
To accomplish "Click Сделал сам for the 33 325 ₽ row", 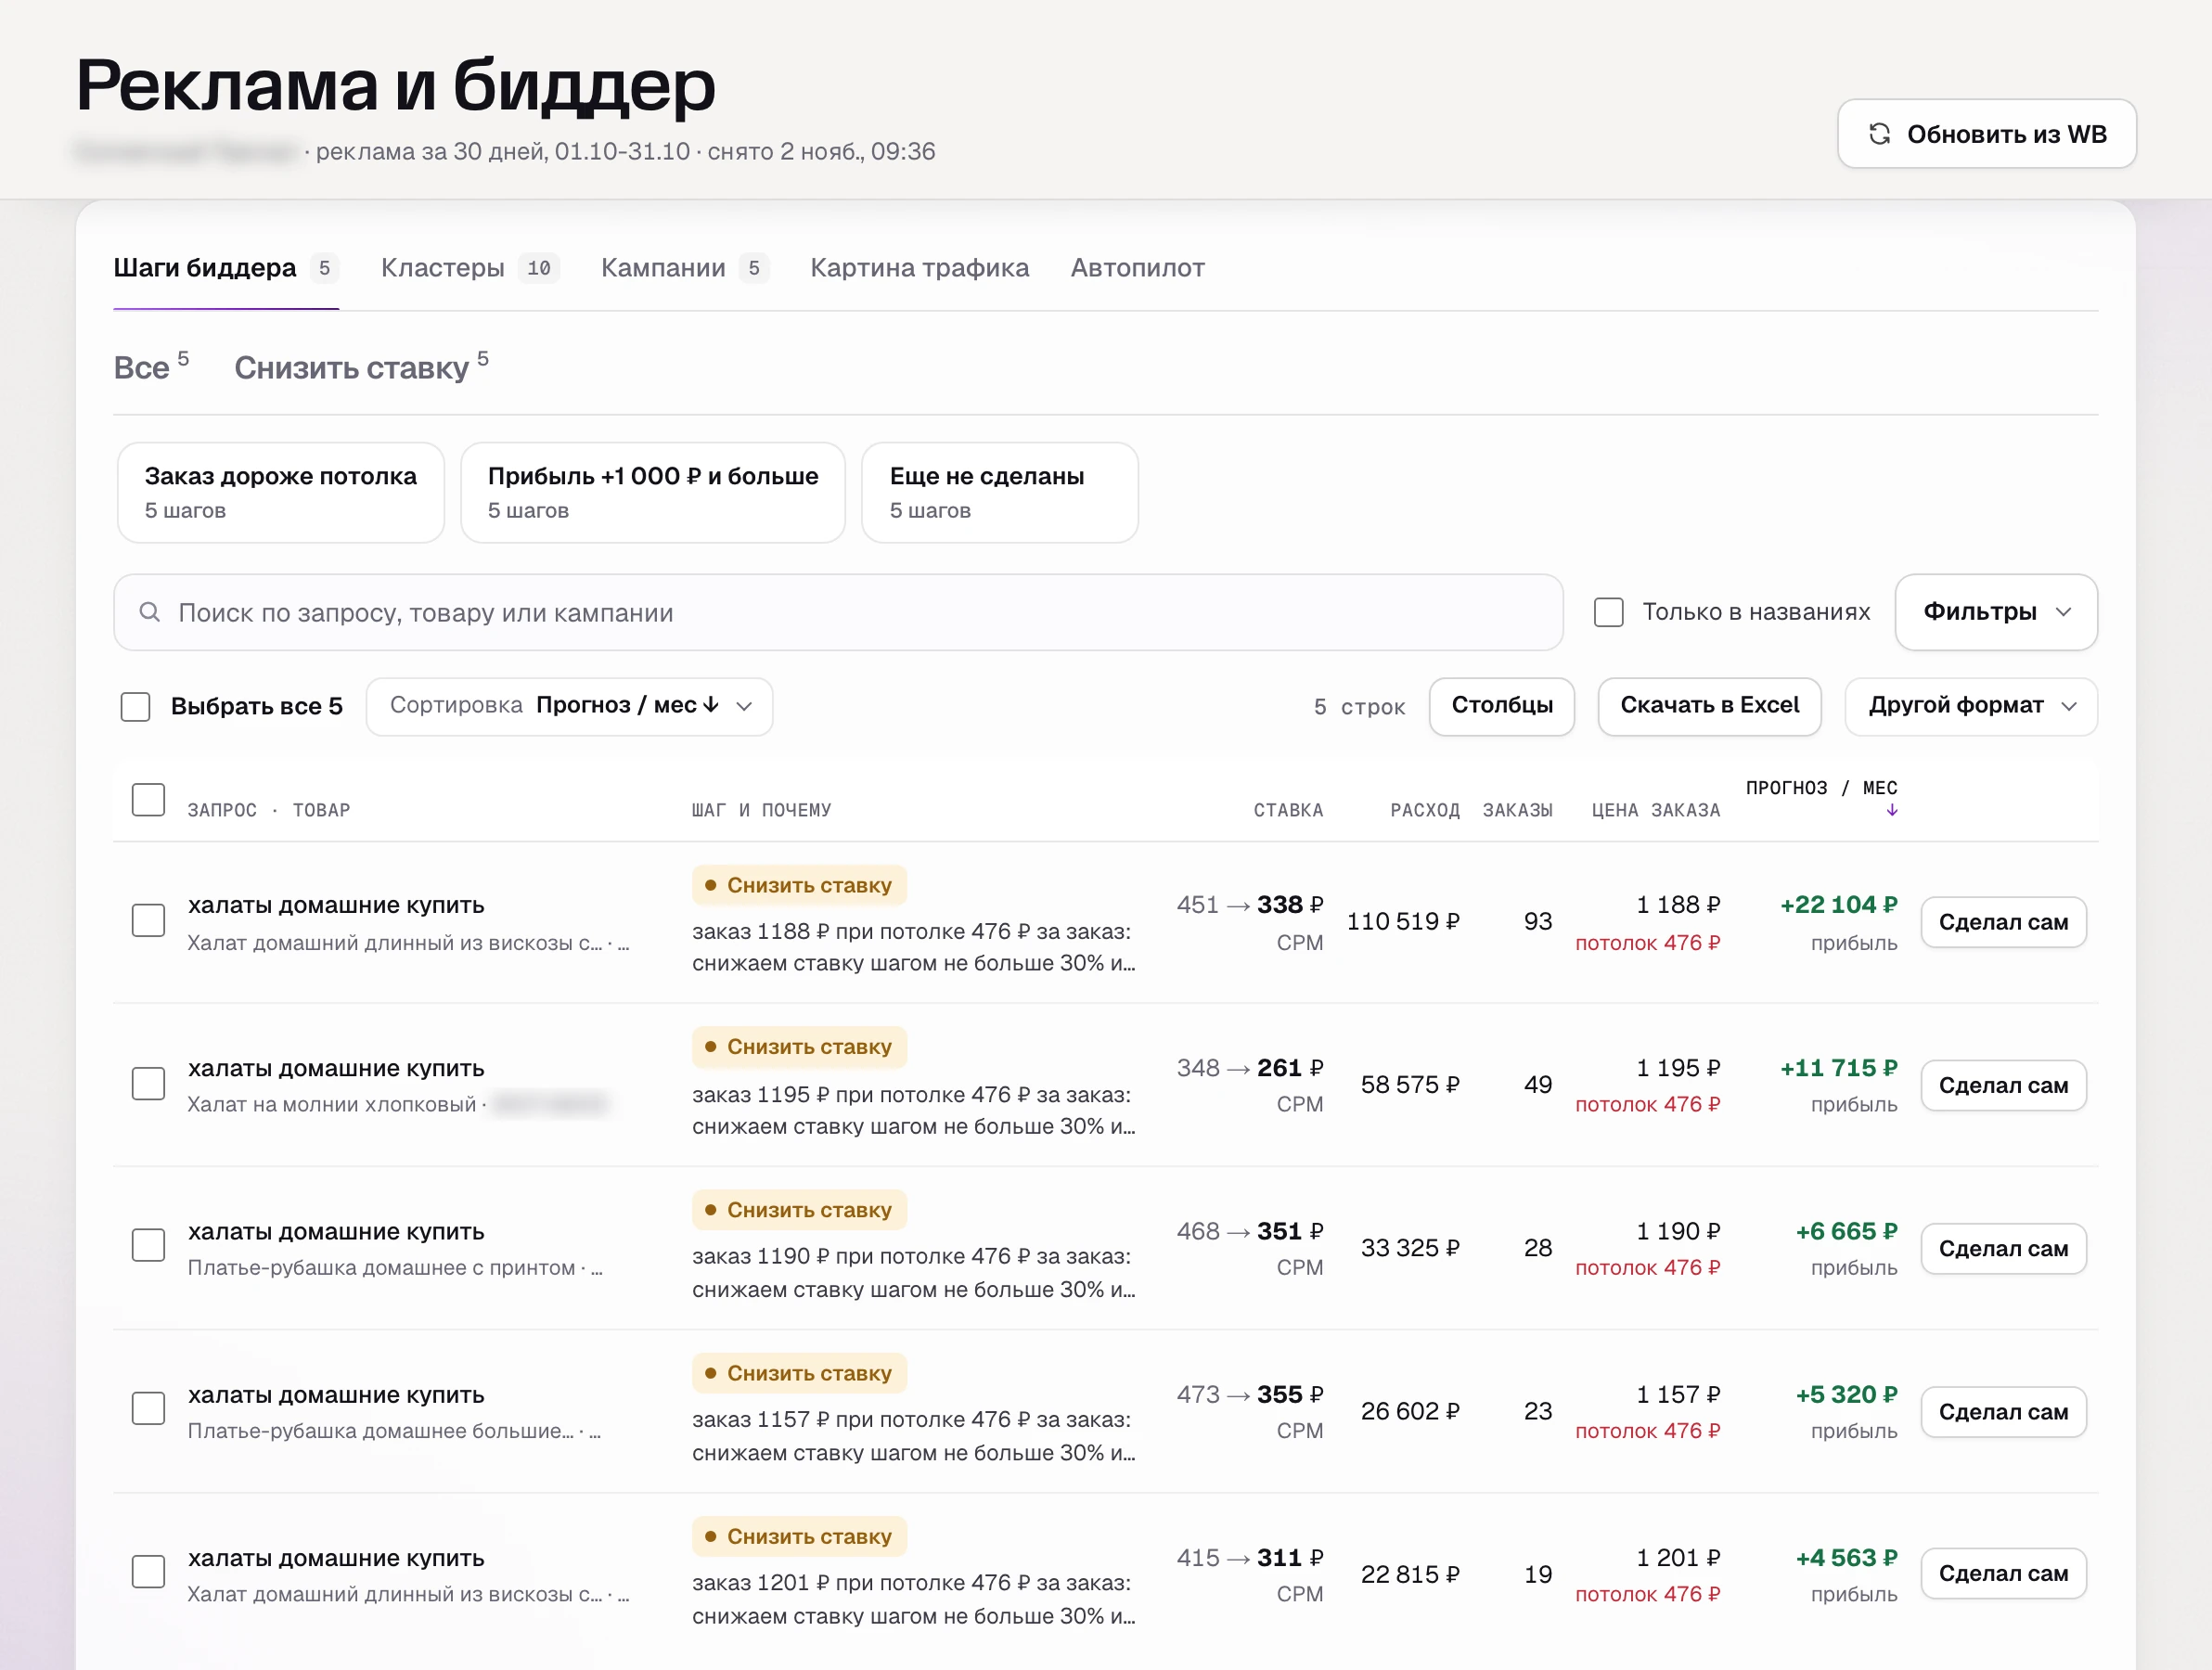I will pos(2003,1248).
